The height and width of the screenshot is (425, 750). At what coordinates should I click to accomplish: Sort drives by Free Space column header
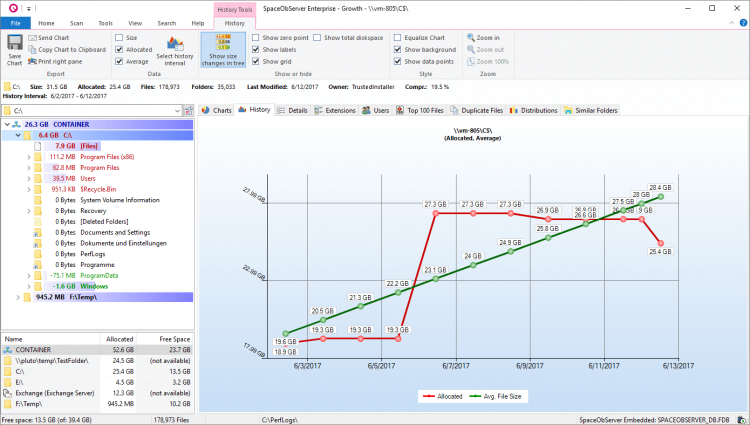176,340
